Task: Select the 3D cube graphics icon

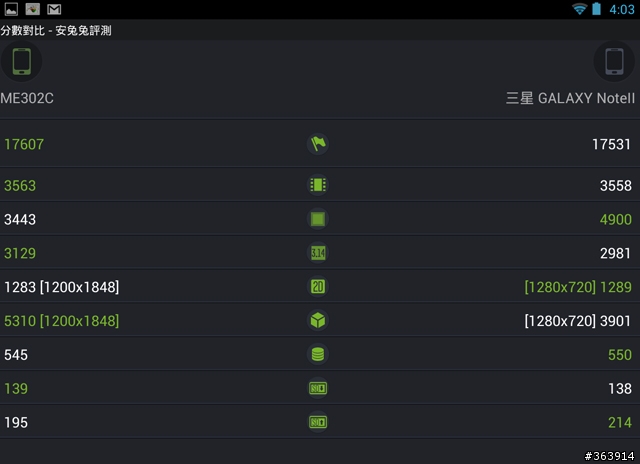Action: coord(318,320)
